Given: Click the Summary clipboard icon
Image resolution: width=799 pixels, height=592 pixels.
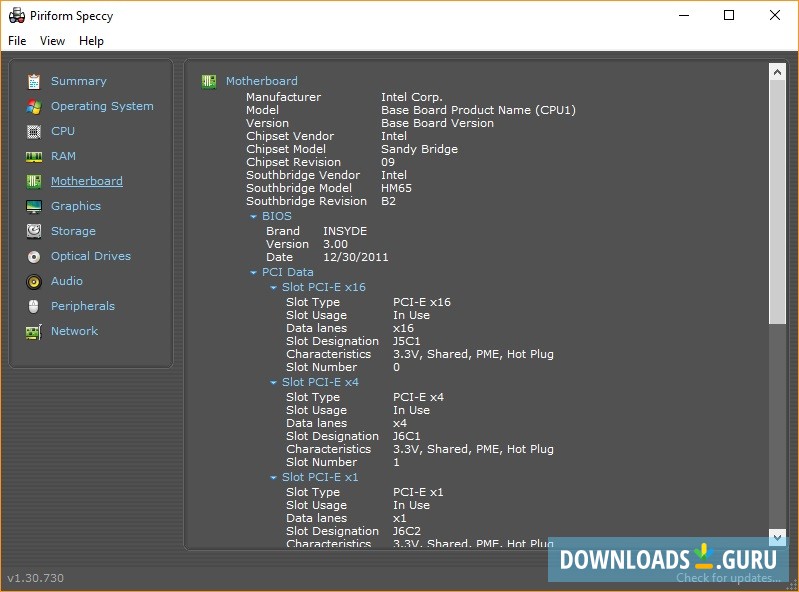Looking at the screenshot, I should pyautogui.click(x=34, y=82).
